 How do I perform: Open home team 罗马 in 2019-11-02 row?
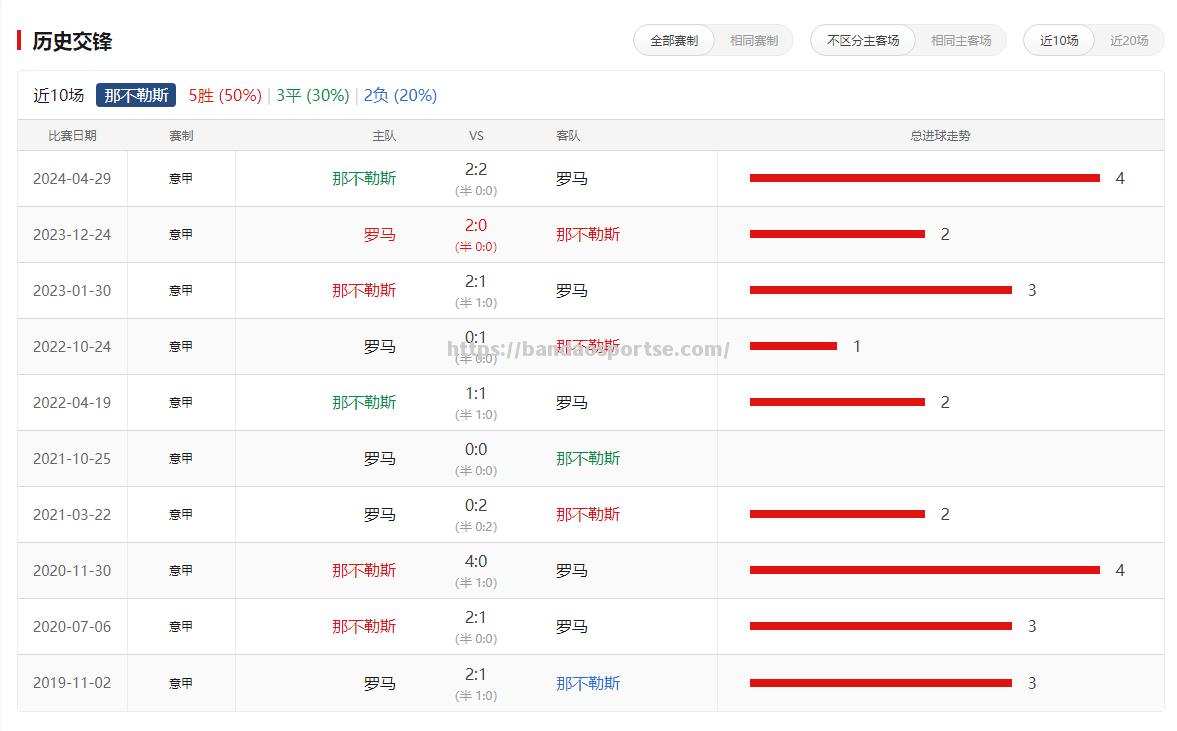click(x=380, y=684)
